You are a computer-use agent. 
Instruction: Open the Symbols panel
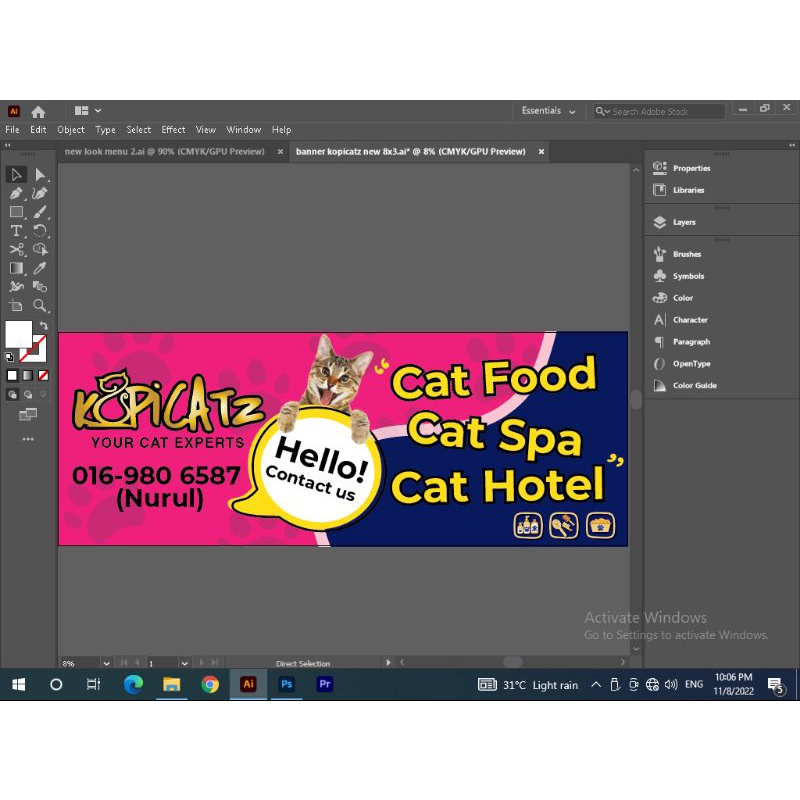(x=679, y=276)
